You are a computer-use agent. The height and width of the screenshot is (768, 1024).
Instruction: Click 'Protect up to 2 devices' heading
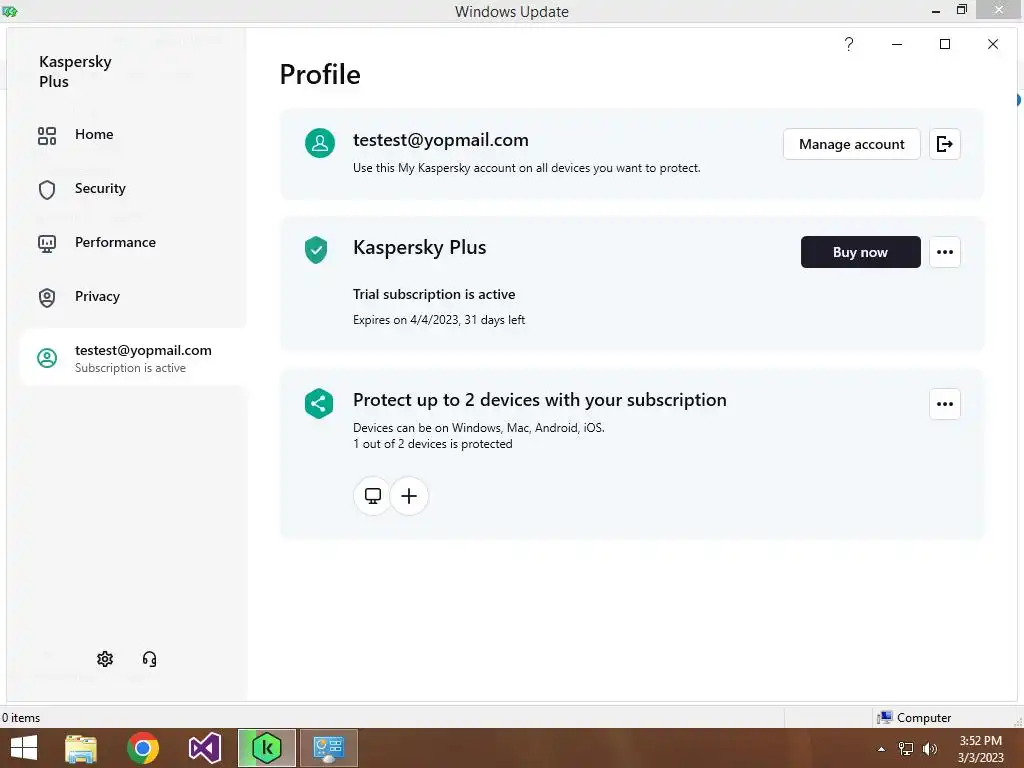(x=539, y=400)
